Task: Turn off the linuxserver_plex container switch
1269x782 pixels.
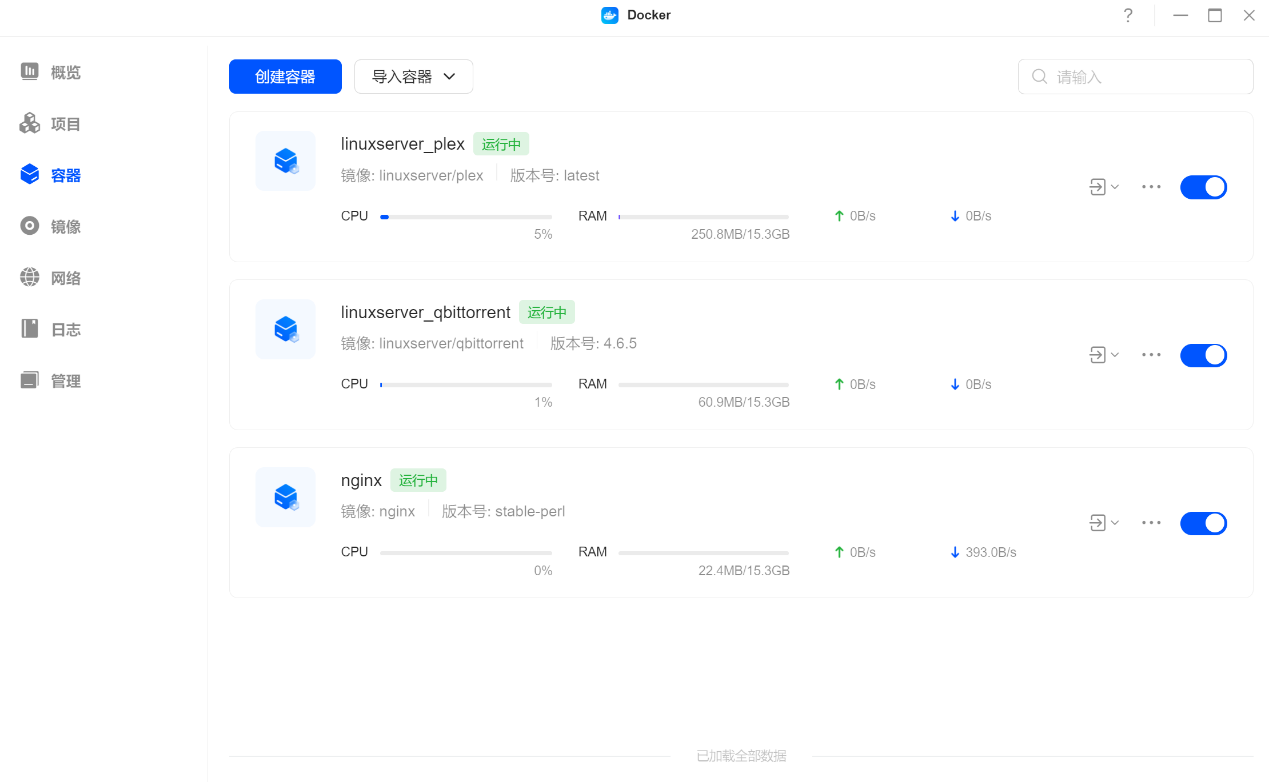Action: [x=1204, y=187]
